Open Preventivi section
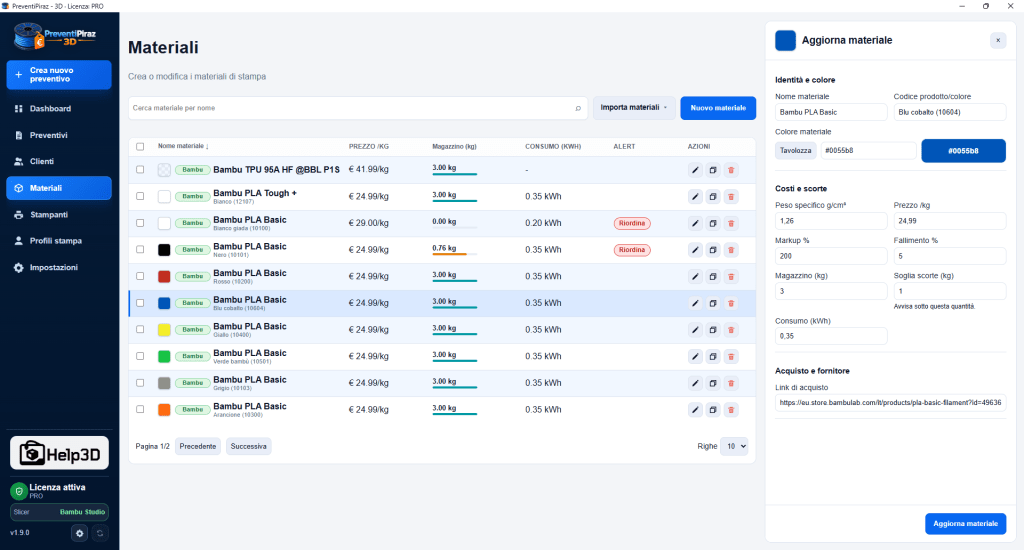This screenshot has width=1024, height=550. click(x=59, y=135)
